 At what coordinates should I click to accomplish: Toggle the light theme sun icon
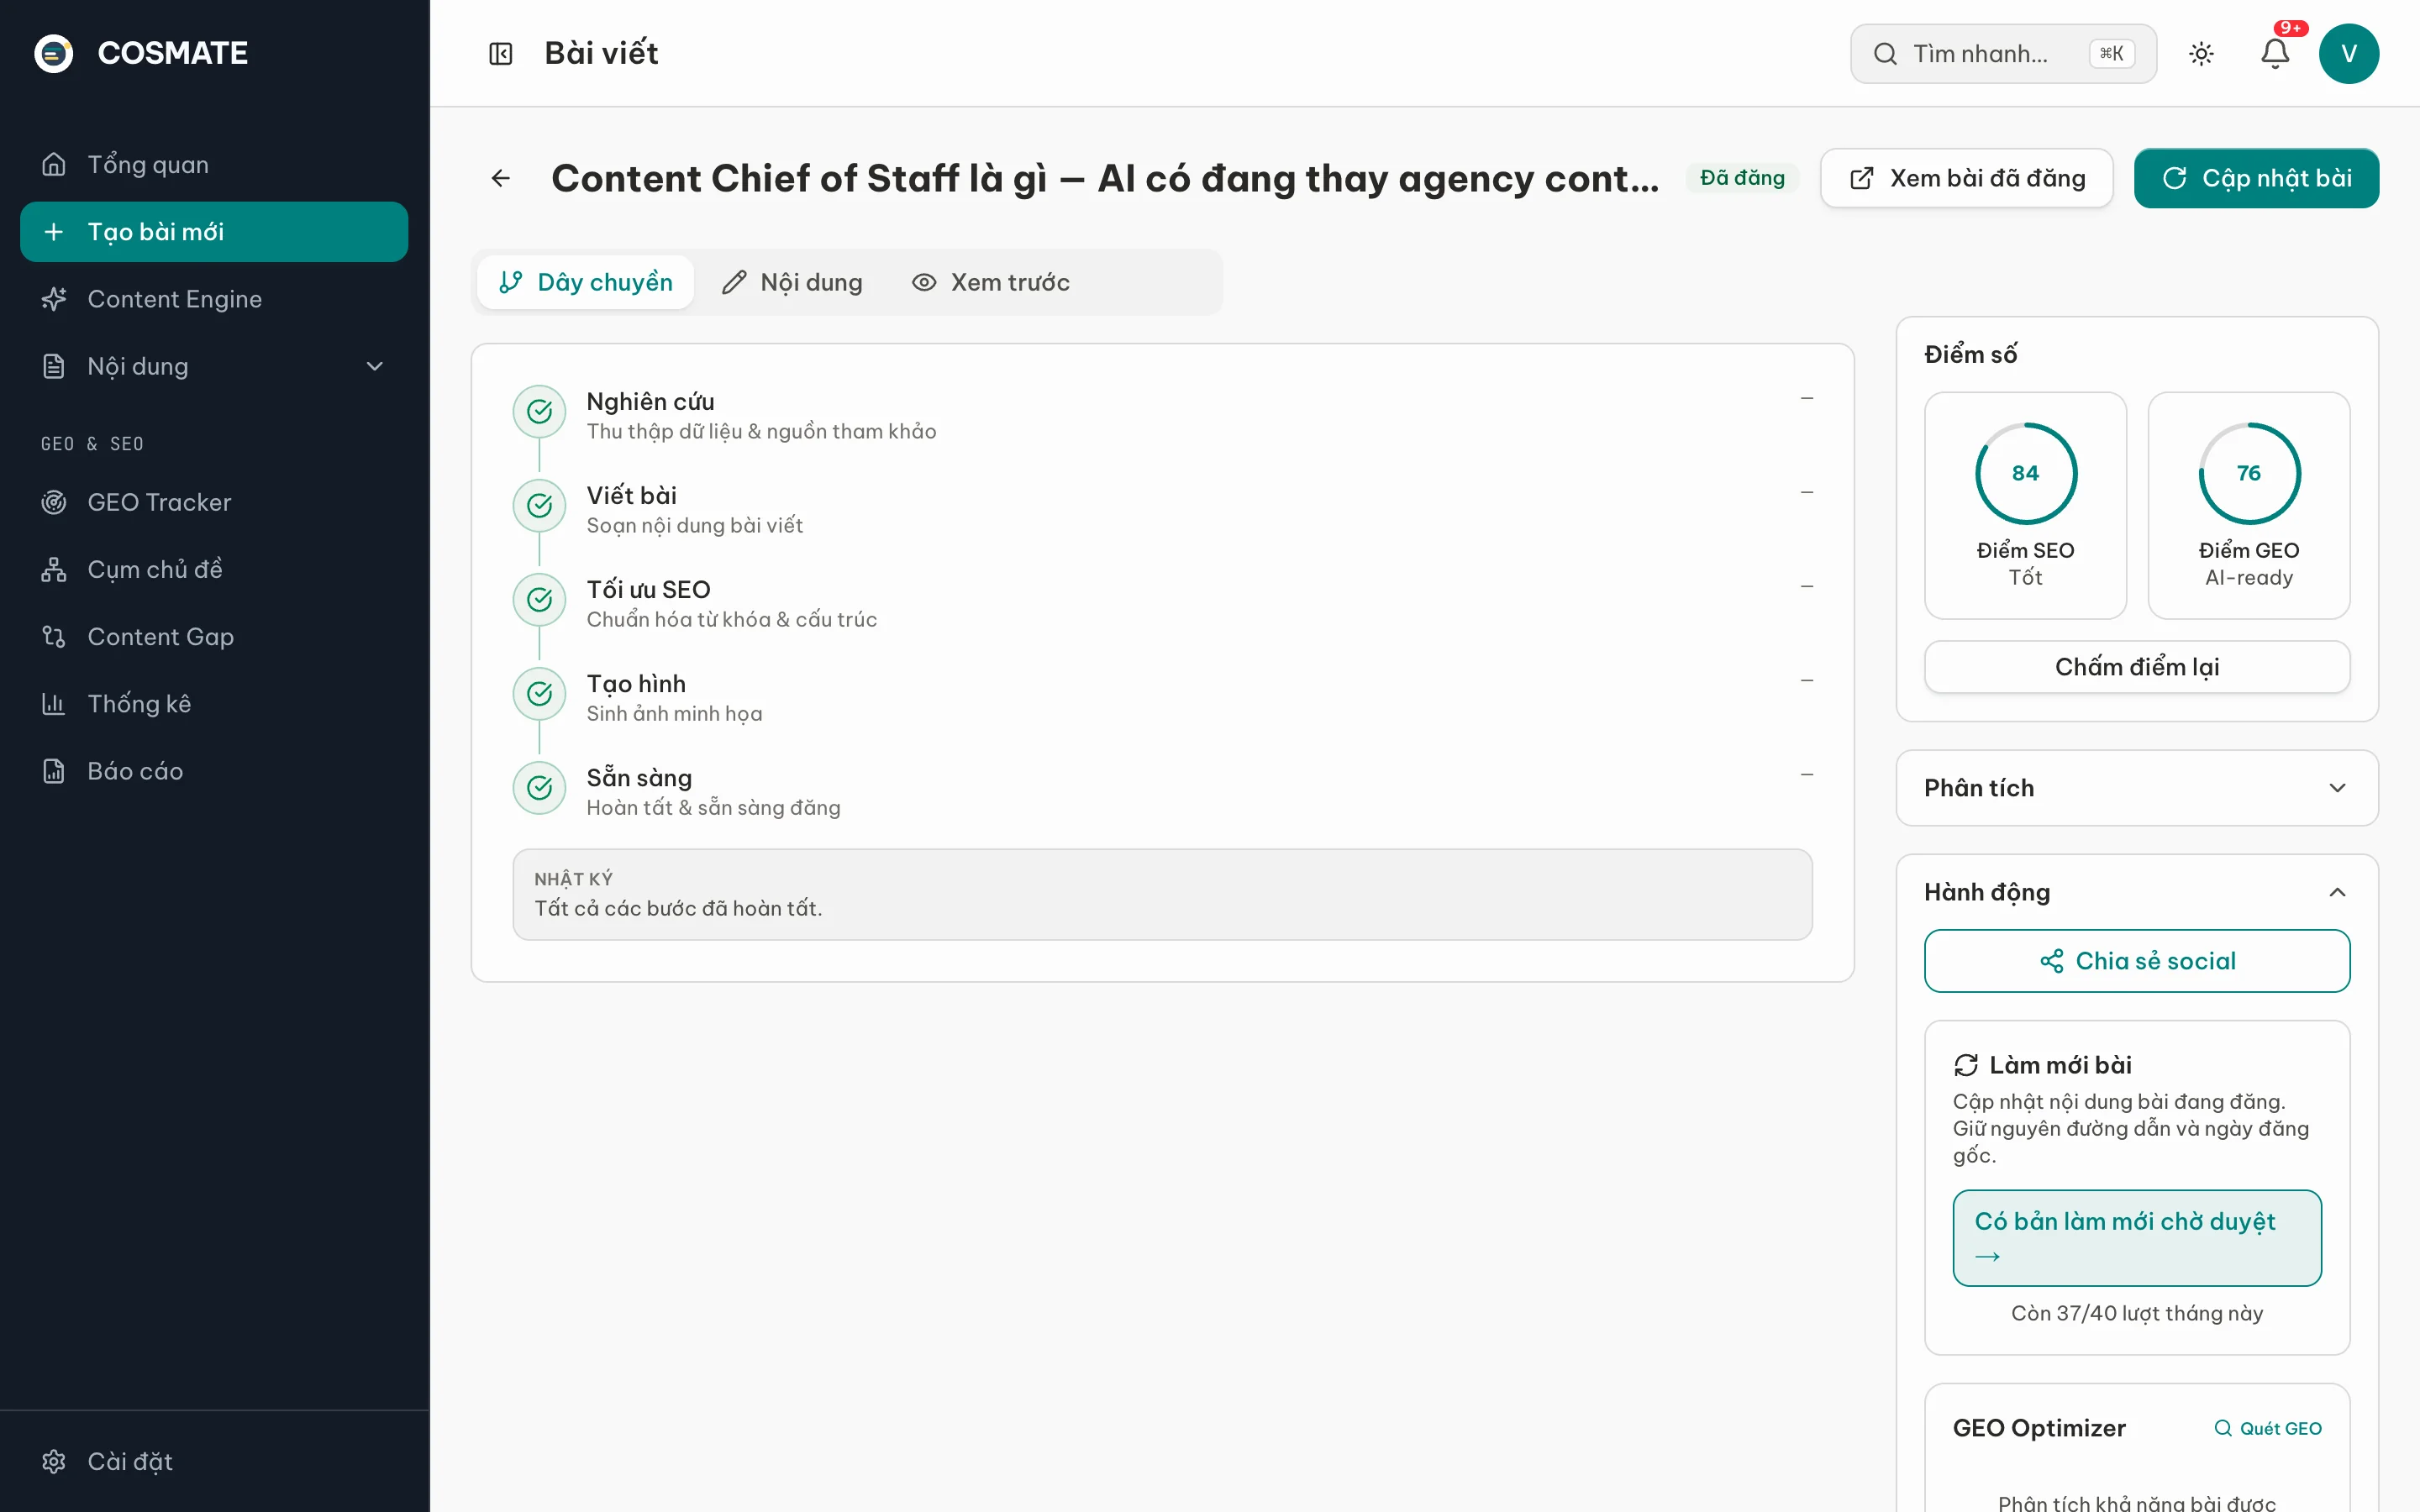click(x=2201, y=53)
